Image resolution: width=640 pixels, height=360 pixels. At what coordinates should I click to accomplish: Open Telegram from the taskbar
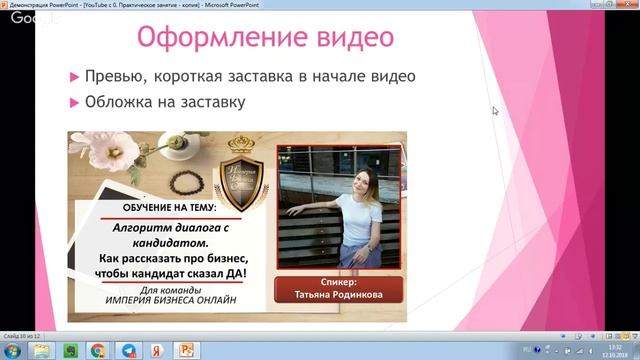coord(129,351)
